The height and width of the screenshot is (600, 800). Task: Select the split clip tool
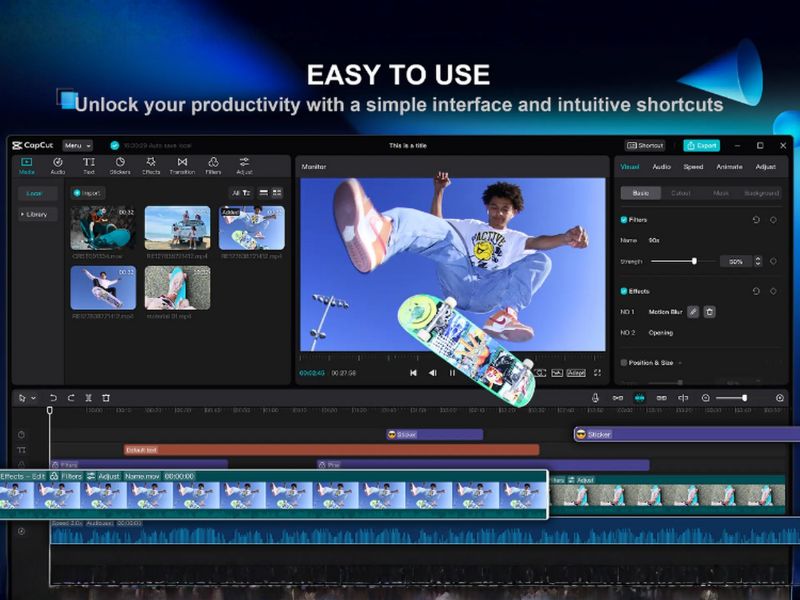[88, 398]
